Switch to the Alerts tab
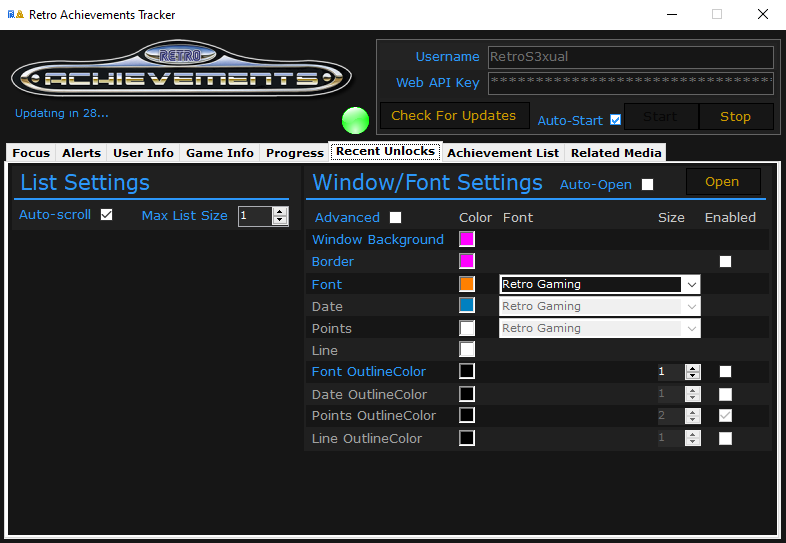The image size is (786, 543). pos(81,153)
